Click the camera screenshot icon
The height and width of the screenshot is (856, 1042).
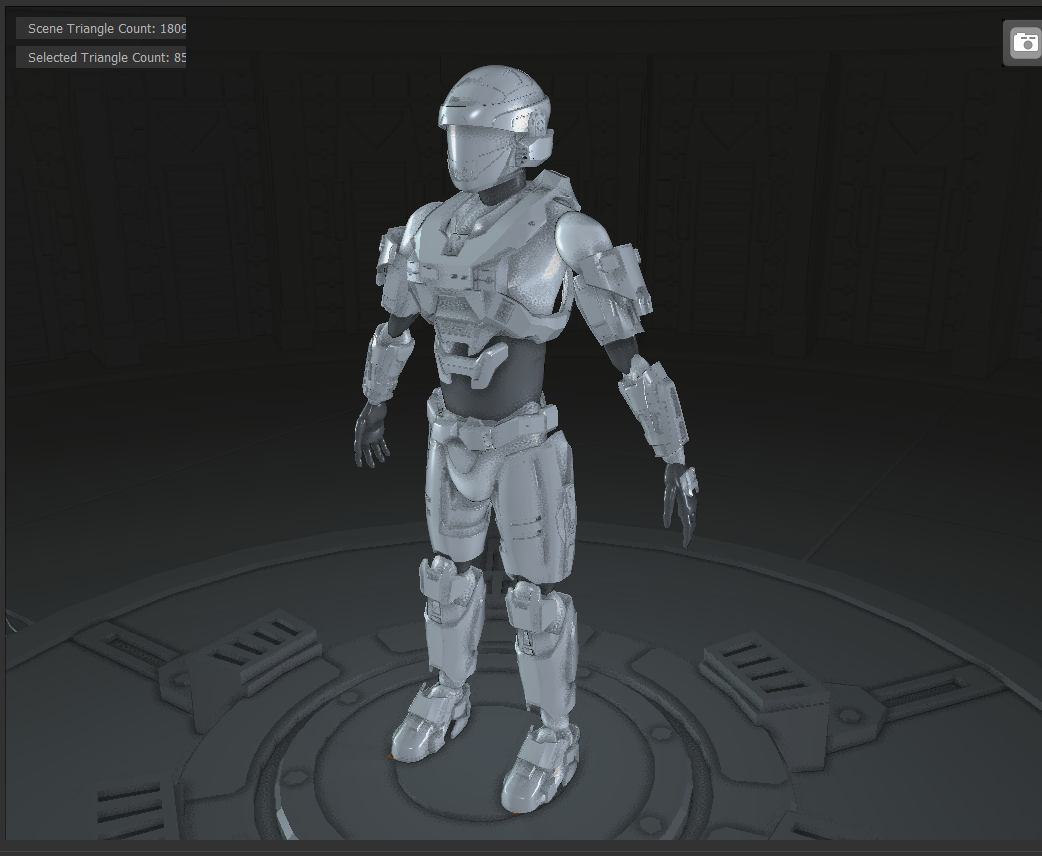[x=1025, y=43]
